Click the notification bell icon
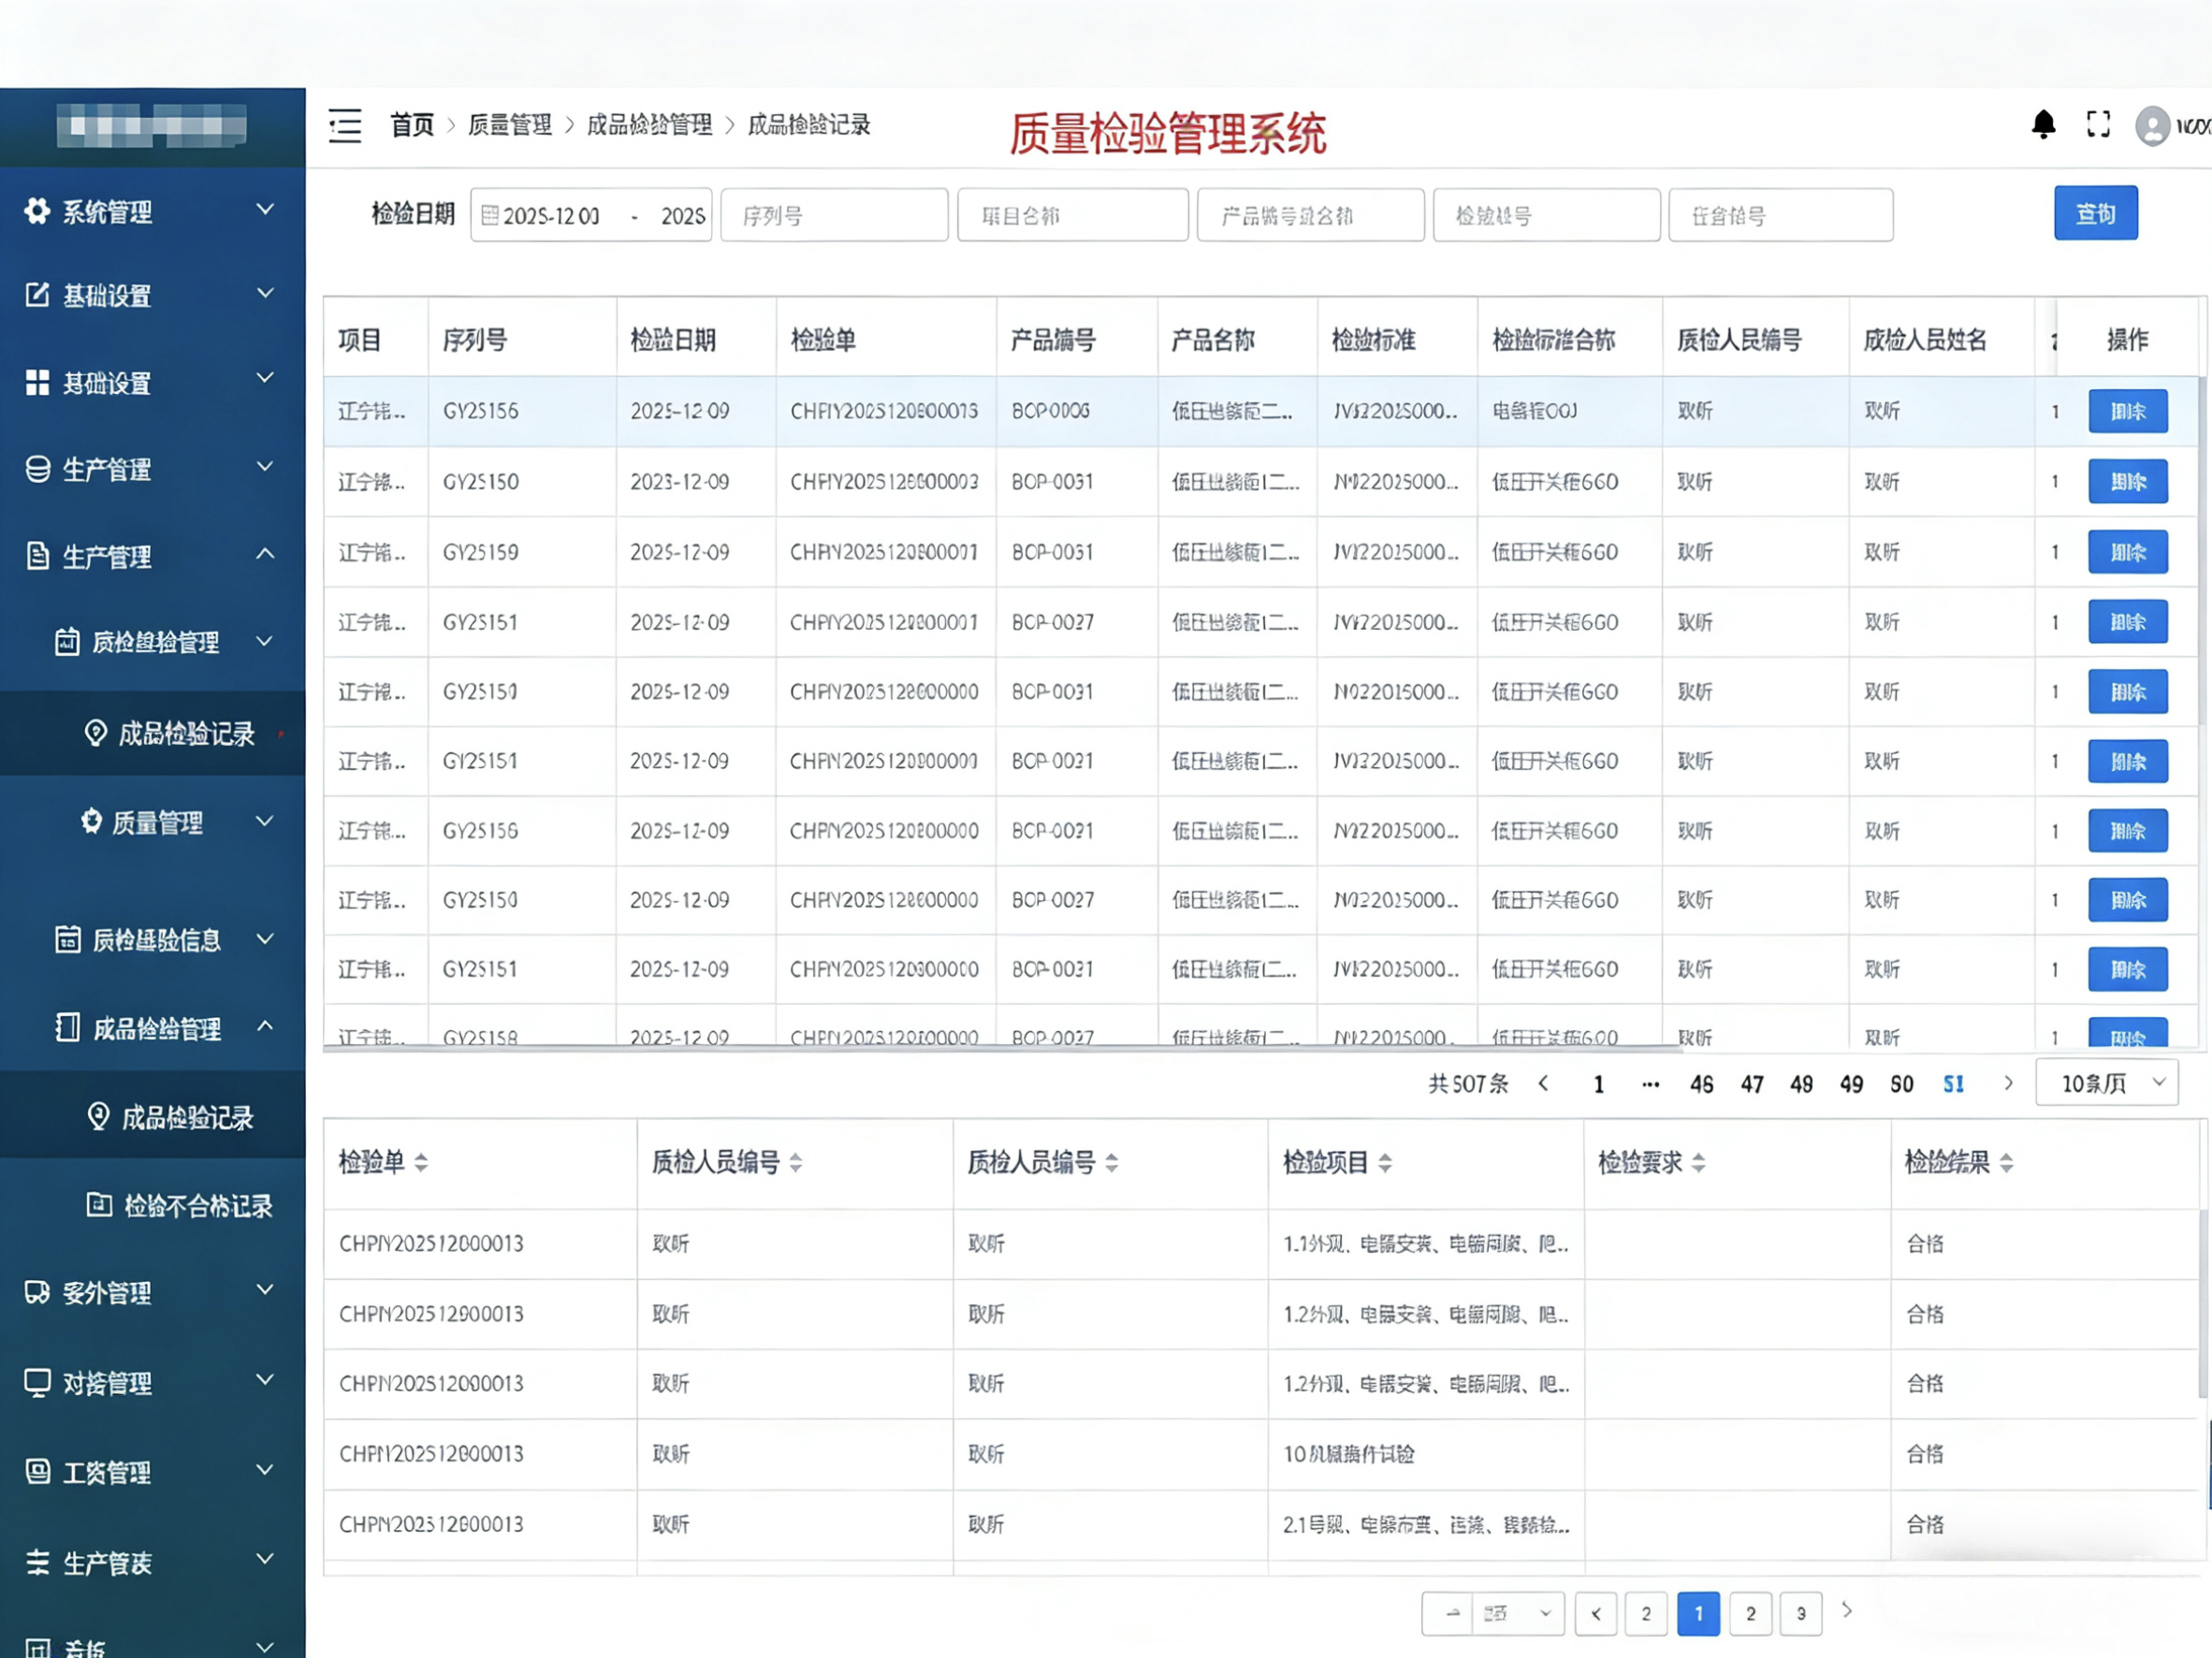 point(2043,125)
